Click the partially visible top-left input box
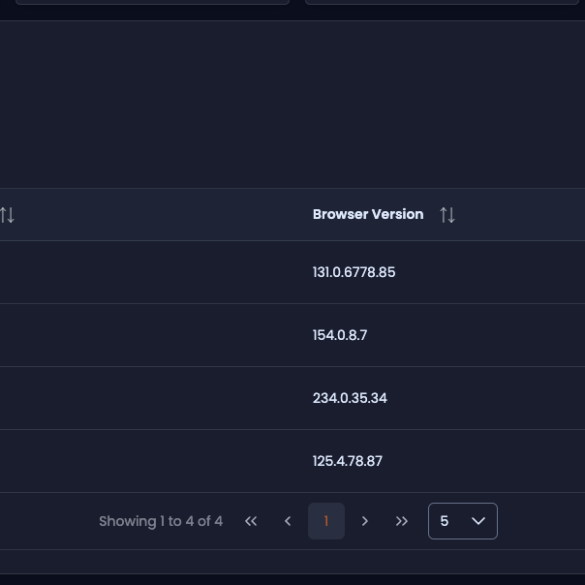 pyautogui.click(x=152, y=2)
